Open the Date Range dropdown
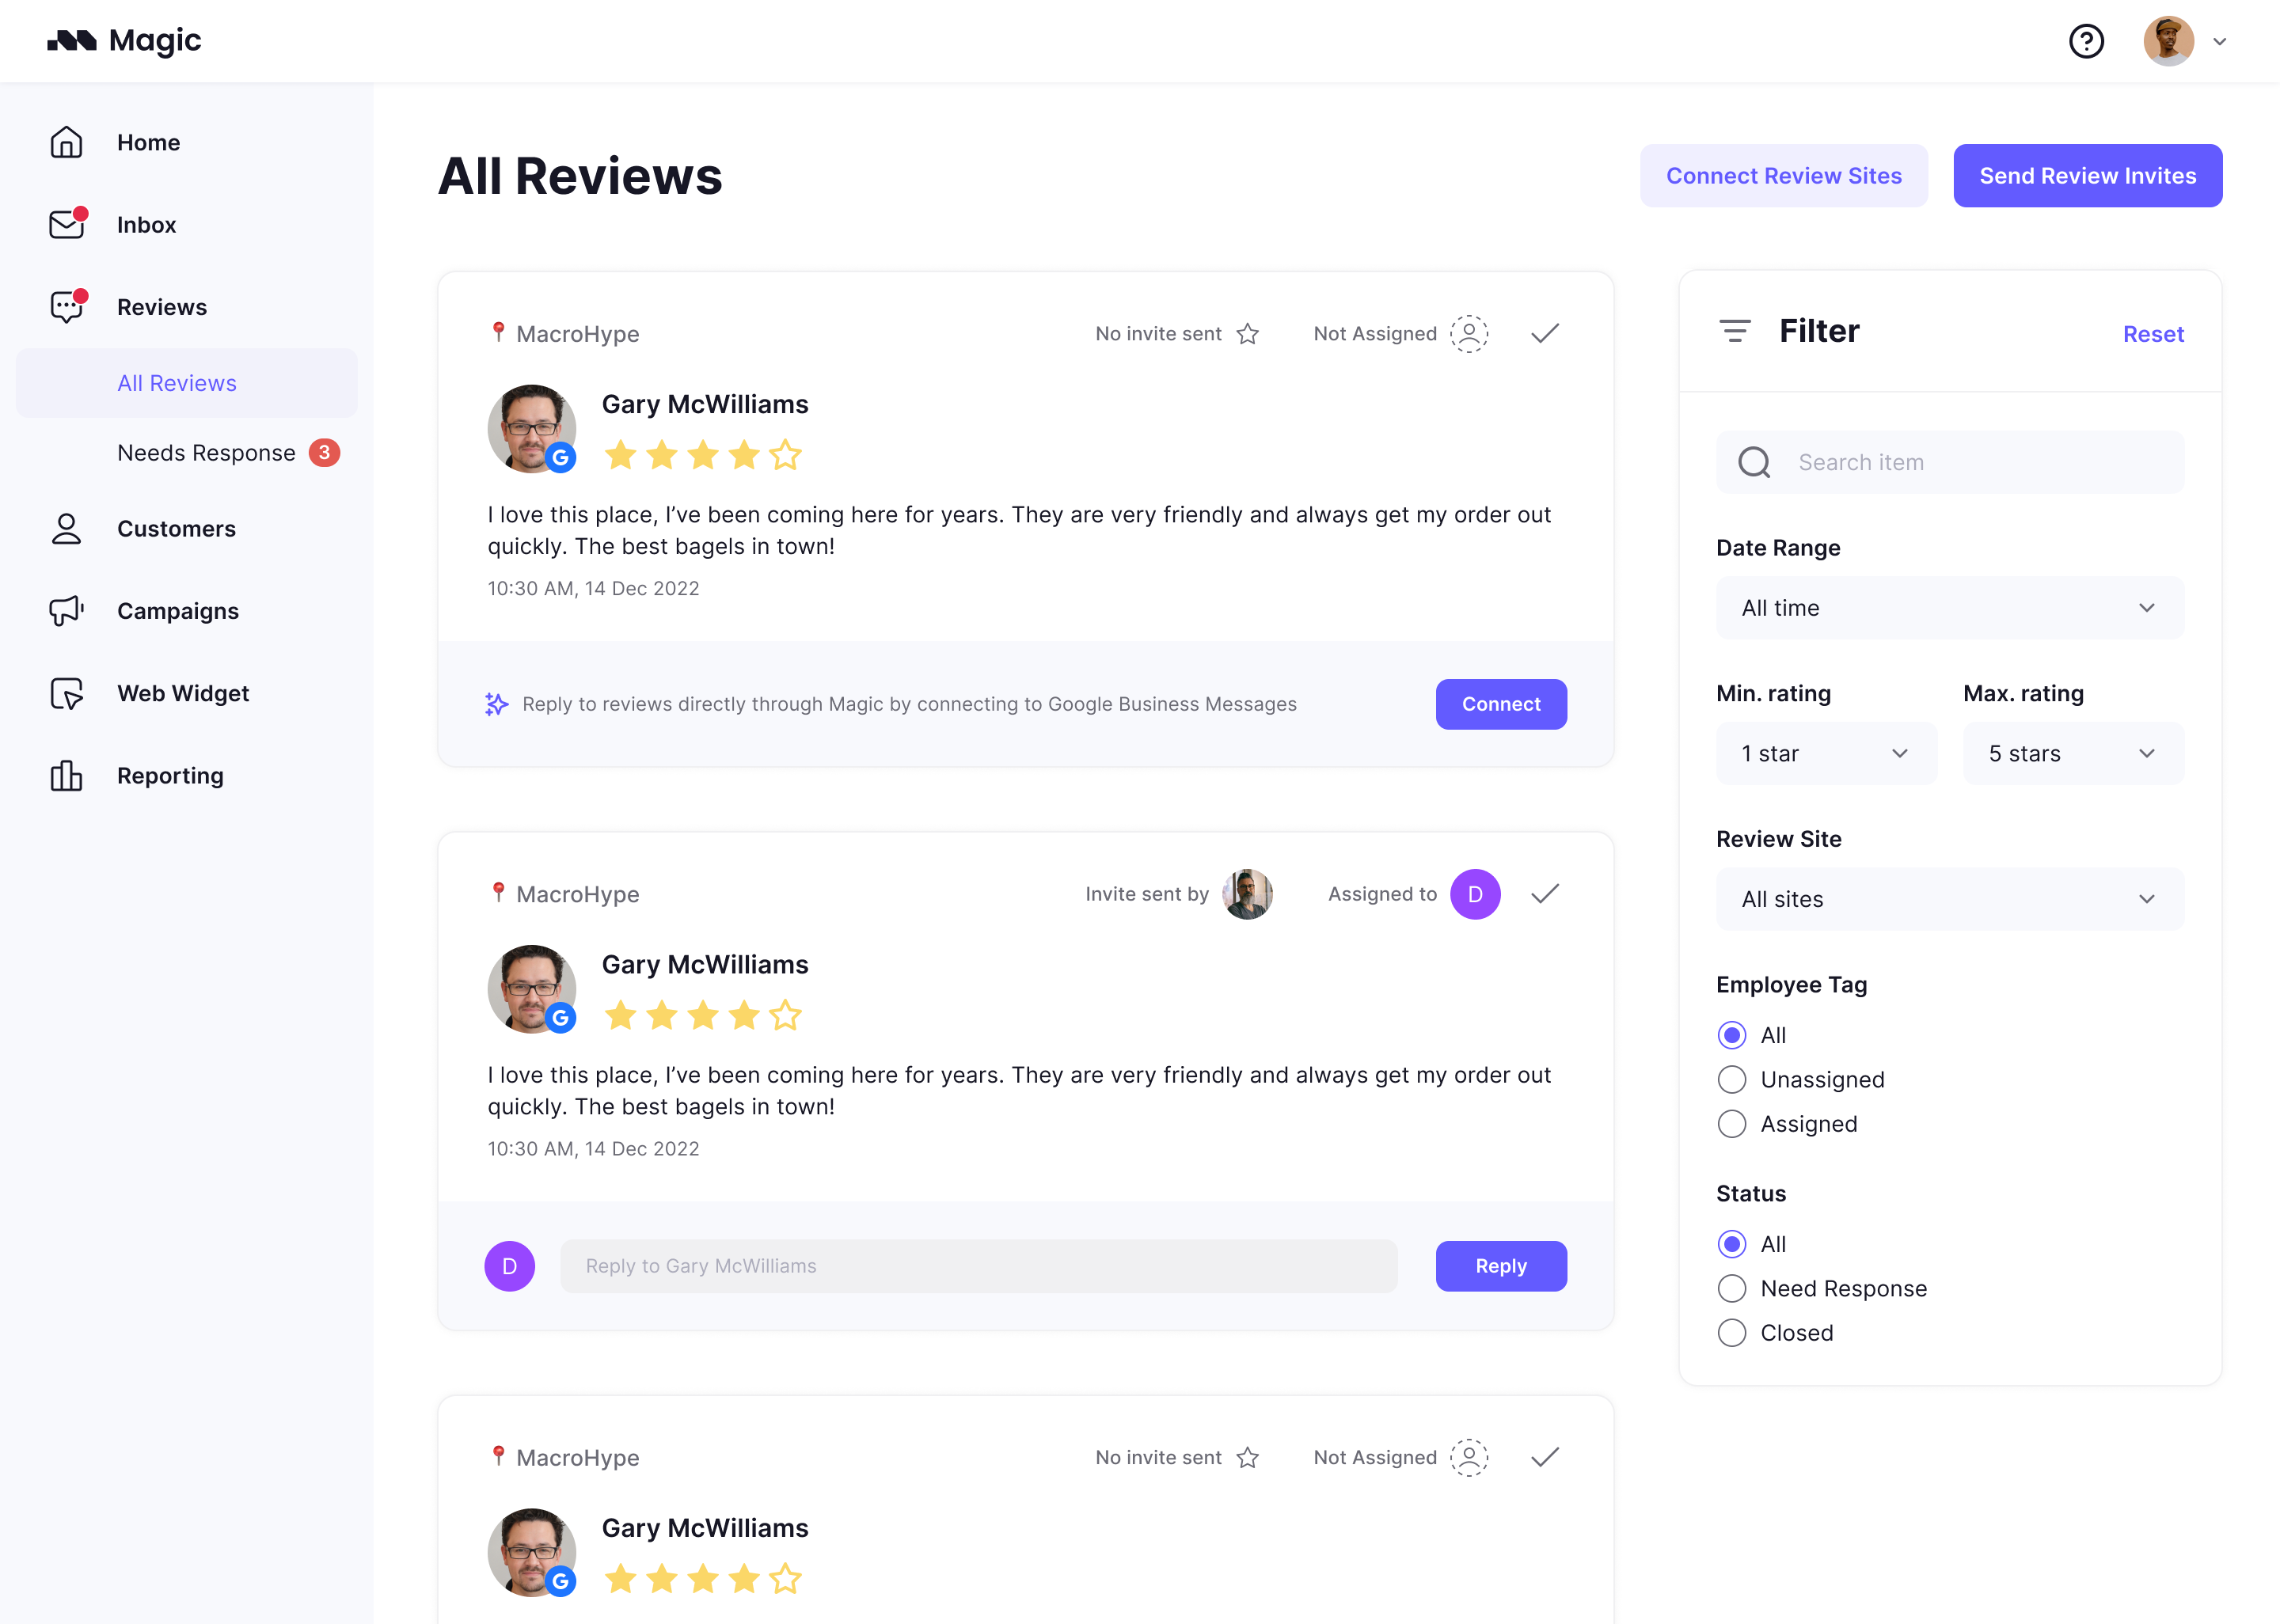2280x1624 pixels. coord(1948,607)
